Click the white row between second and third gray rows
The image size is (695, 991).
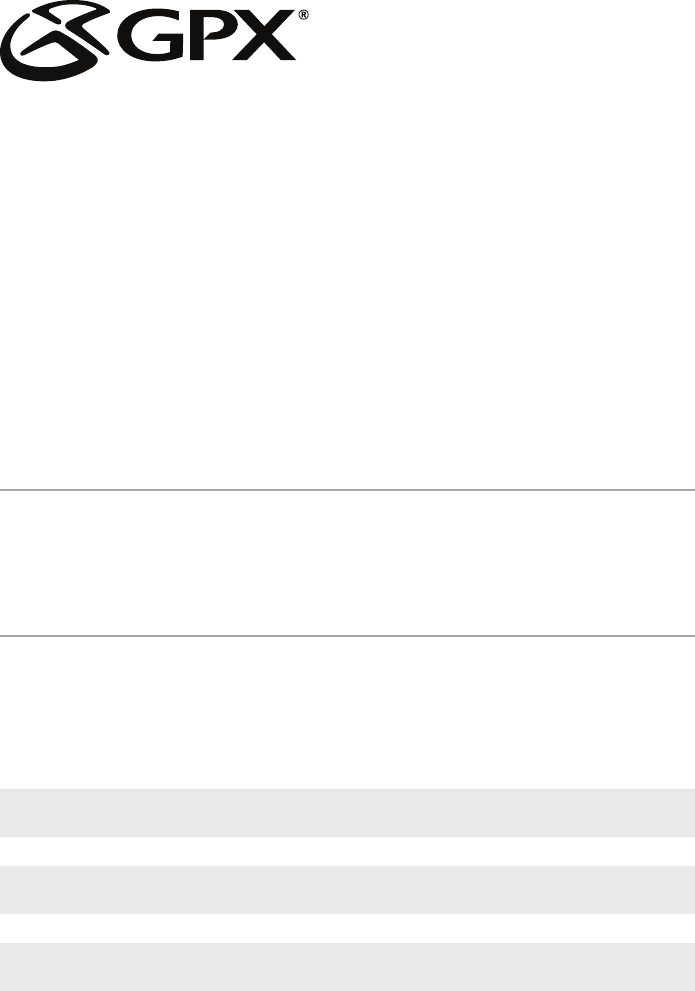347,928
